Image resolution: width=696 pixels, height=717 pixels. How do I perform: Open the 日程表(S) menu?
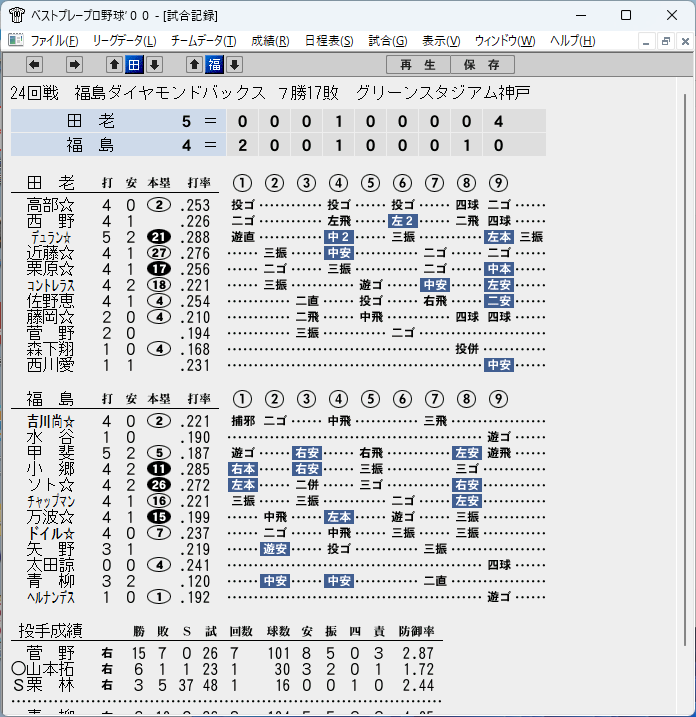click(x=329, y=41)
